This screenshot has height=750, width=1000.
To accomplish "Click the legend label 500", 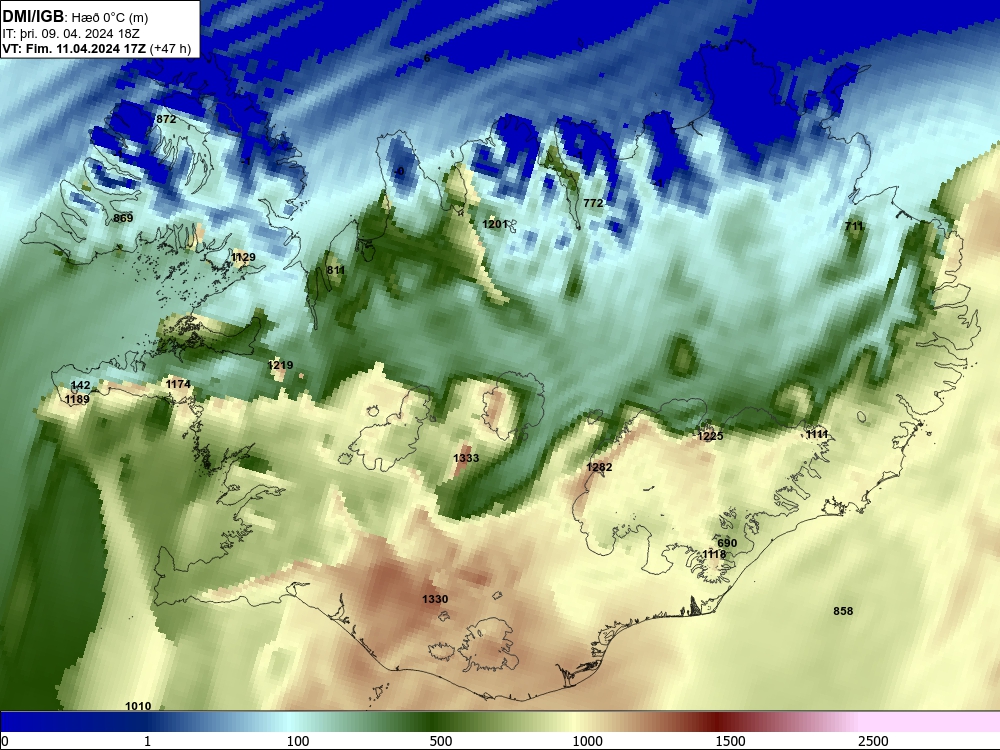I will 441,741.
